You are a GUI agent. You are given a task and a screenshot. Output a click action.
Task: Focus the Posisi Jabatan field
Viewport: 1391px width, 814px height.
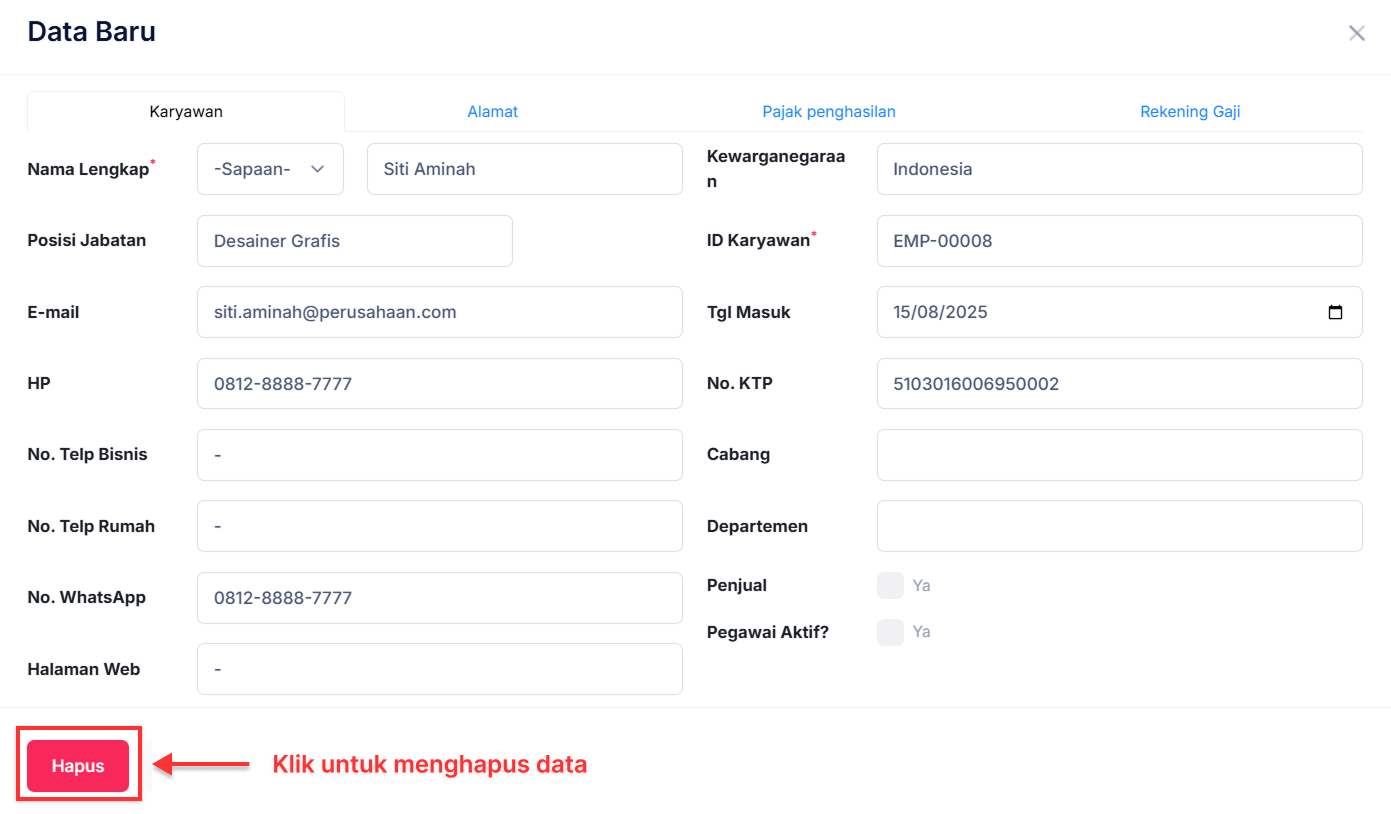[354, 241]
